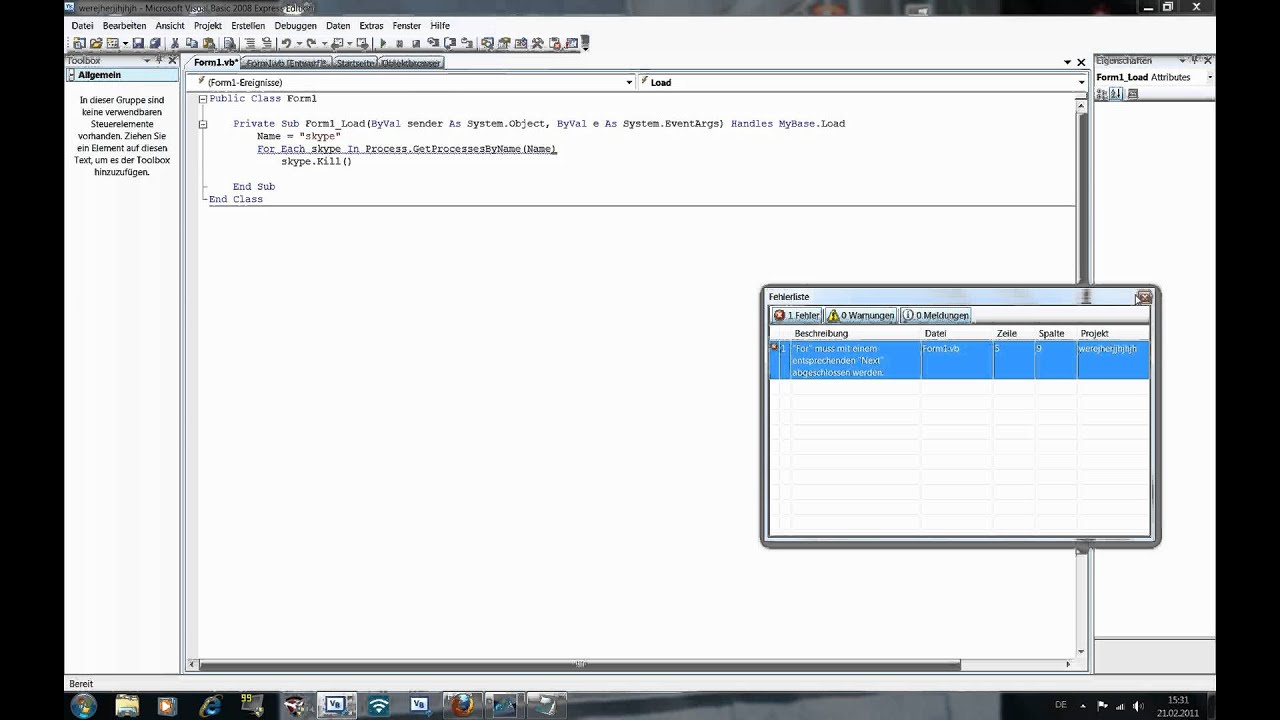Sort error list by Zeile column
The image size is (1280, 720).
1014,333
